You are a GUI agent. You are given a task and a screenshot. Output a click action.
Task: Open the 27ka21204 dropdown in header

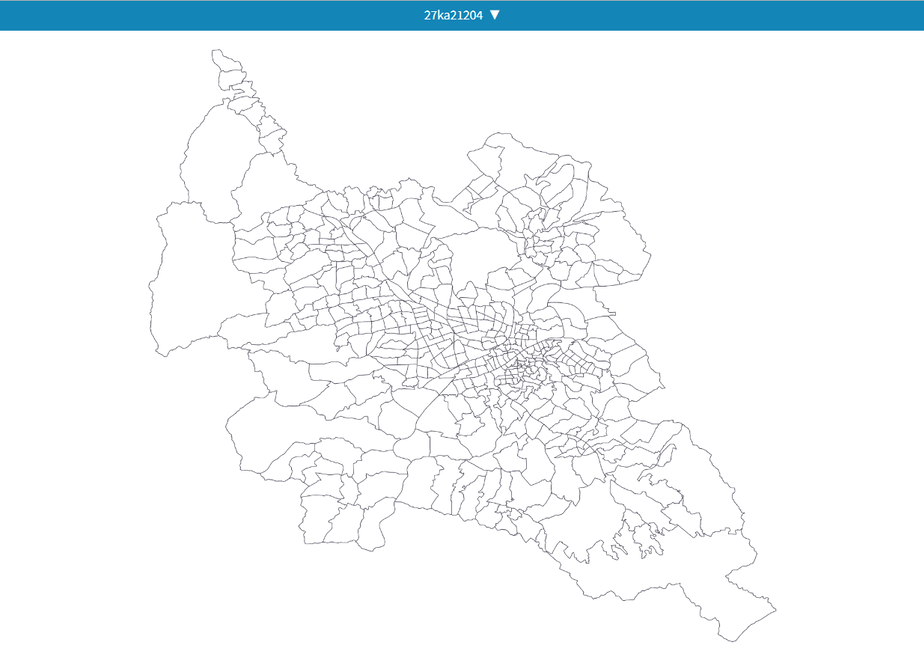point(461,15)
